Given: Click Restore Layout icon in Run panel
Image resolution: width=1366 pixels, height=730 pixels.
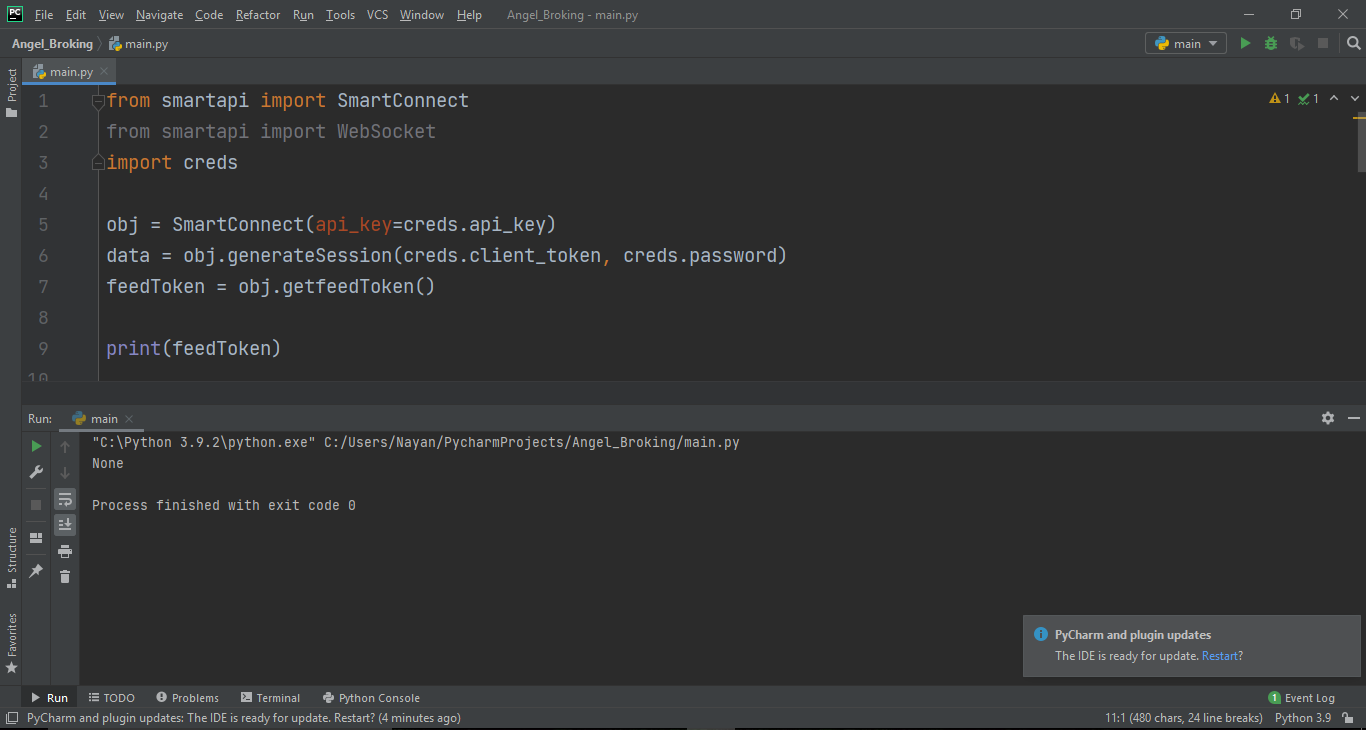Looking at the screenshot, I should point(36,538).
